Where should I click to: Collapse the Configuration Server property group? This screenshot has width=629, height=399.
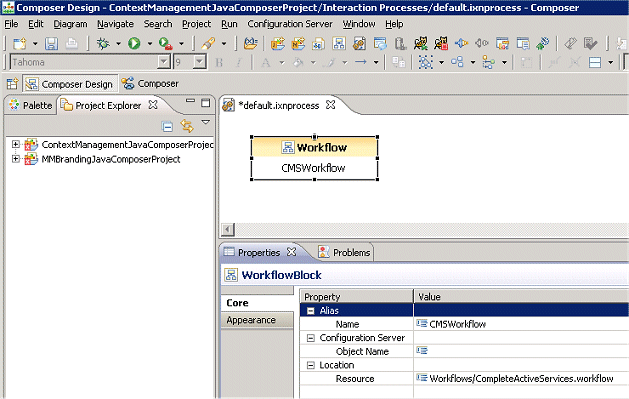[310, 338]
